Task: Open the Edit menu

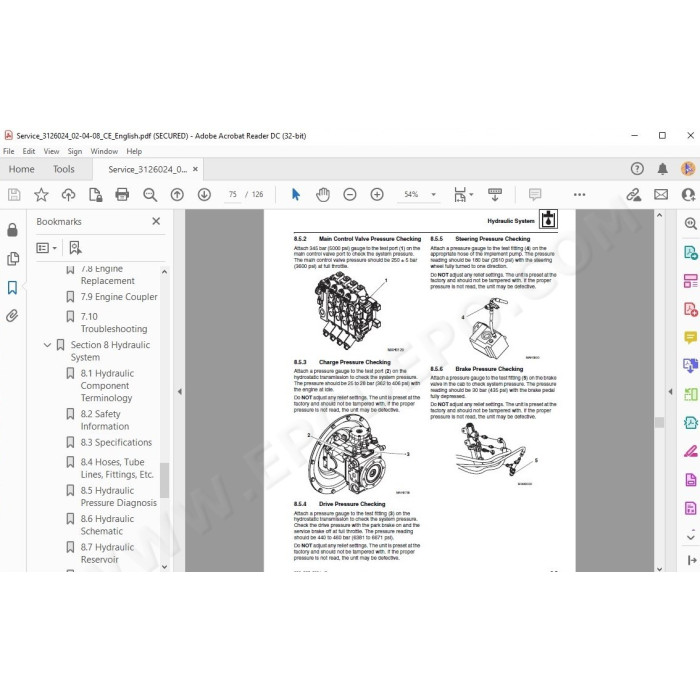Action: point(29,151)
